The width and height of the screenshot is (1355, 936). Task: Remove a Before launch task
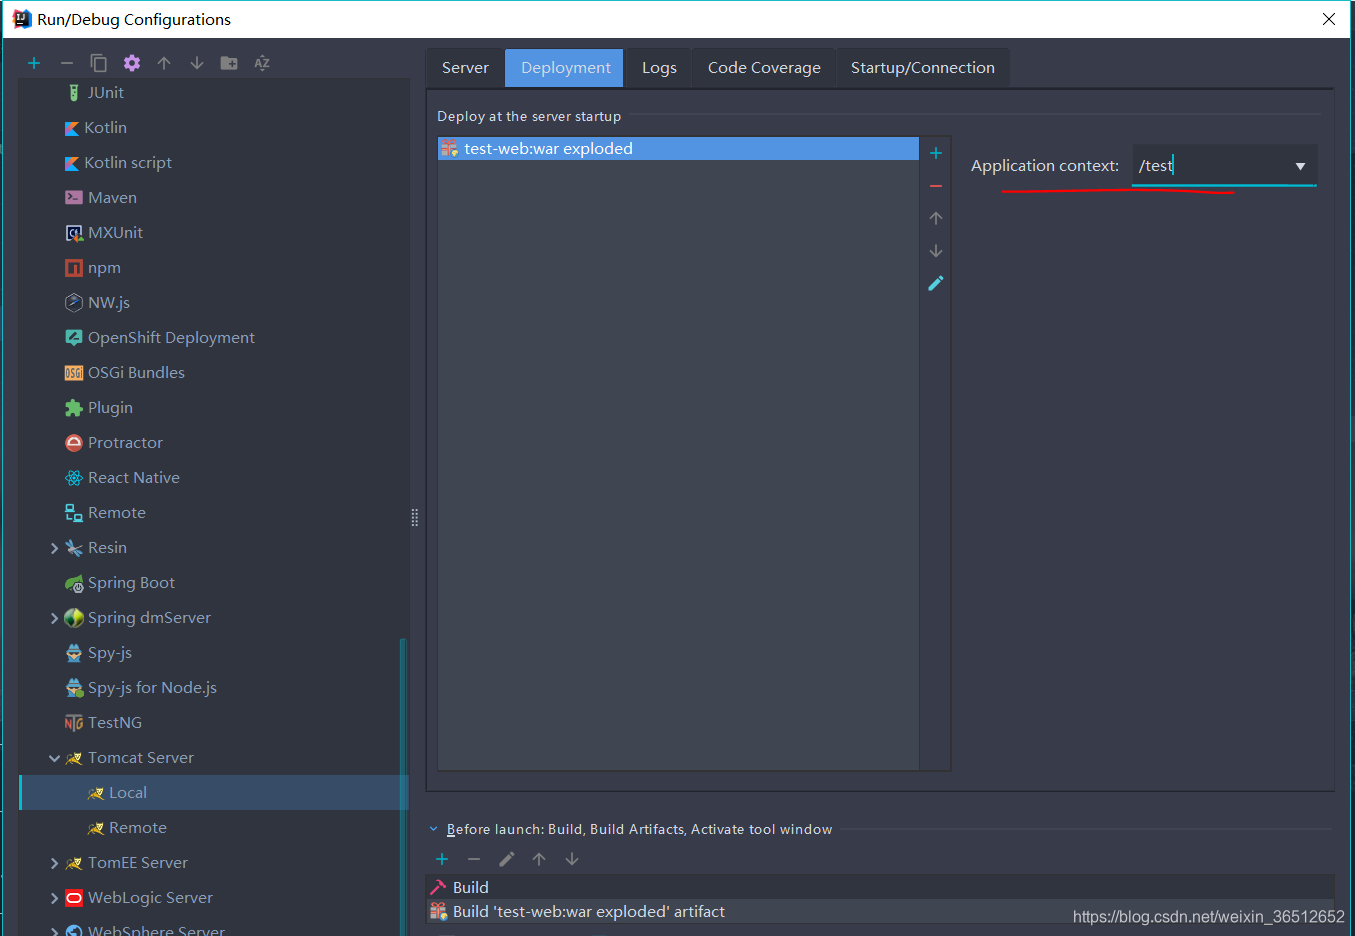tap(474, 859)
